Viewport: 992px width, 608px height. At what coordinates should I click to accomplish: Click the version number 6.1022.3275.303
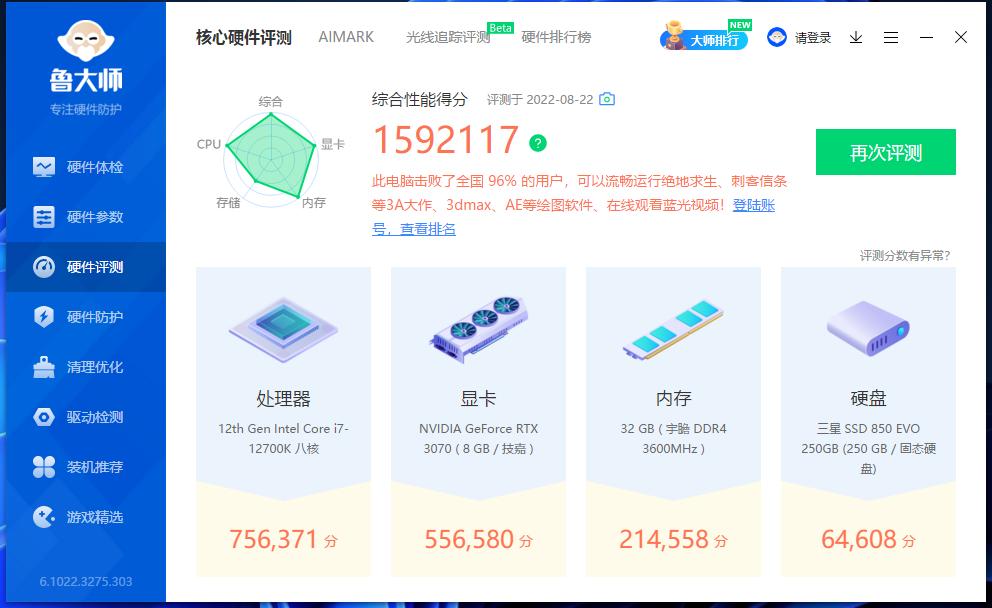pyautogui.click(x=86, y=581)
